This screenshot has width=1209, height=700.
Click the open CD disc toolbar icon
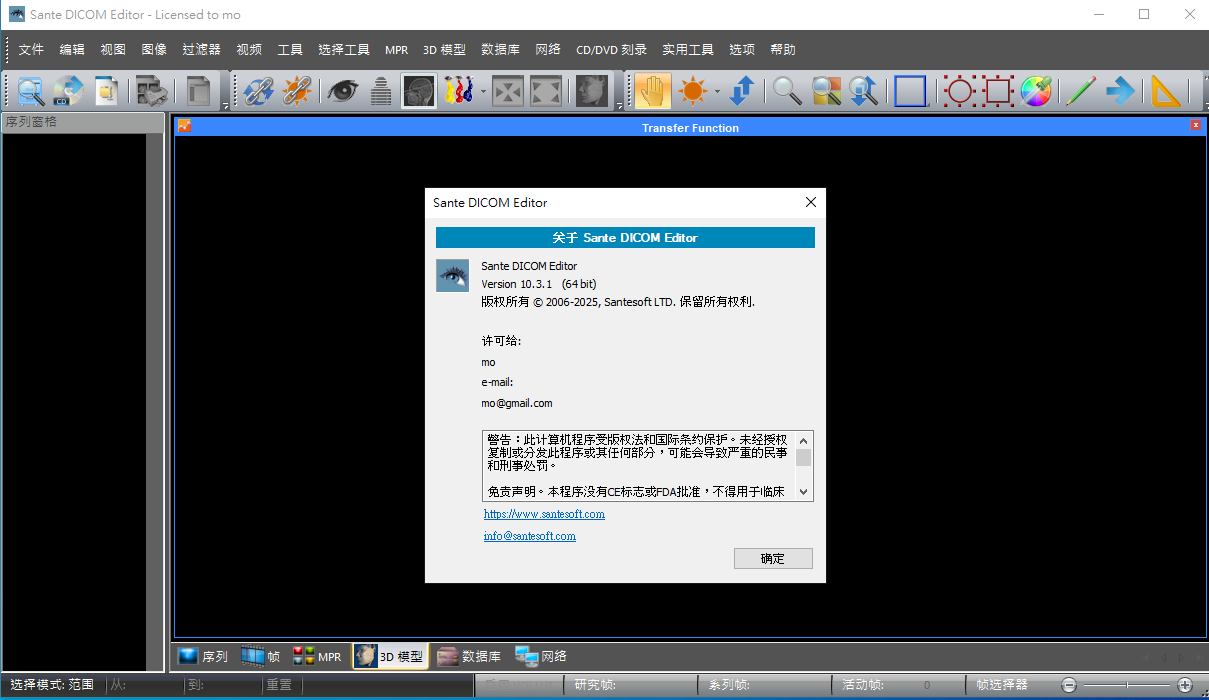pyautogui.click(x=68, y=91)
